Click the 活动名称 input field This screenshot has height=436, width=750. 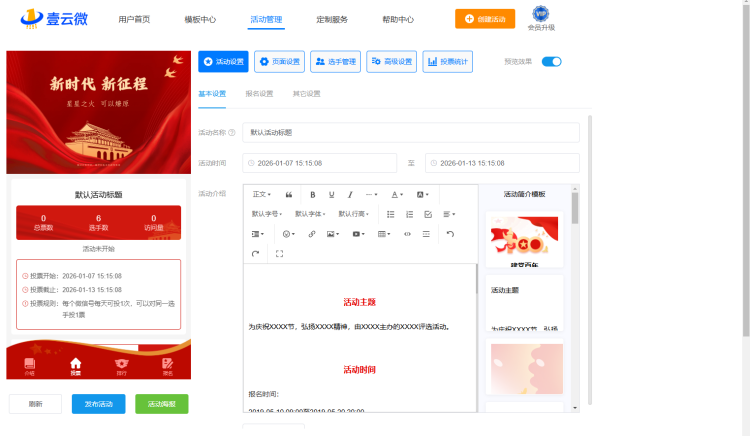point(410,132)
